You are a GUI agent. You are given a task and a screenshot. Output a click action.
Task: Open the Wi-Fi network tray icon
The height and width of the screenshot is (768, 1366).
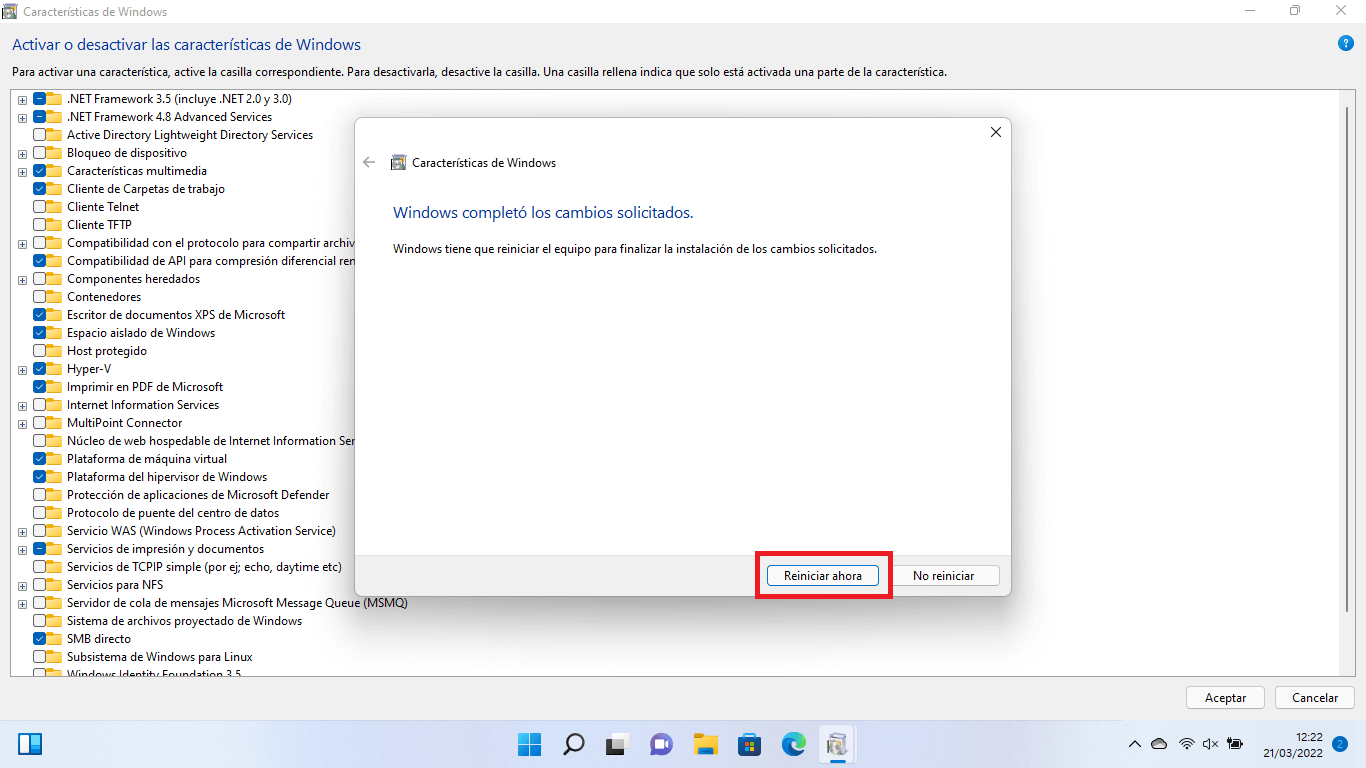[1187, 744]
